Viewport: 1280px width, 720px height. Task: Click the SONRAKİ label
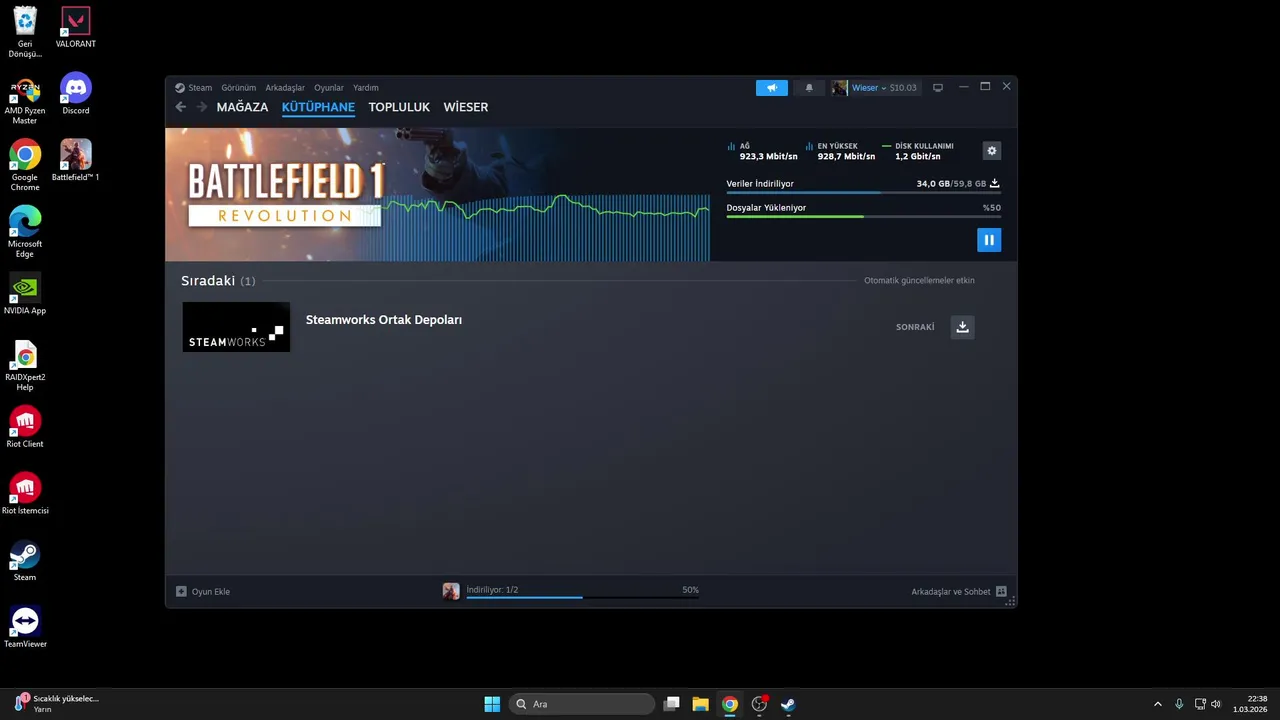pyautogui.click(x=915, y=327)
